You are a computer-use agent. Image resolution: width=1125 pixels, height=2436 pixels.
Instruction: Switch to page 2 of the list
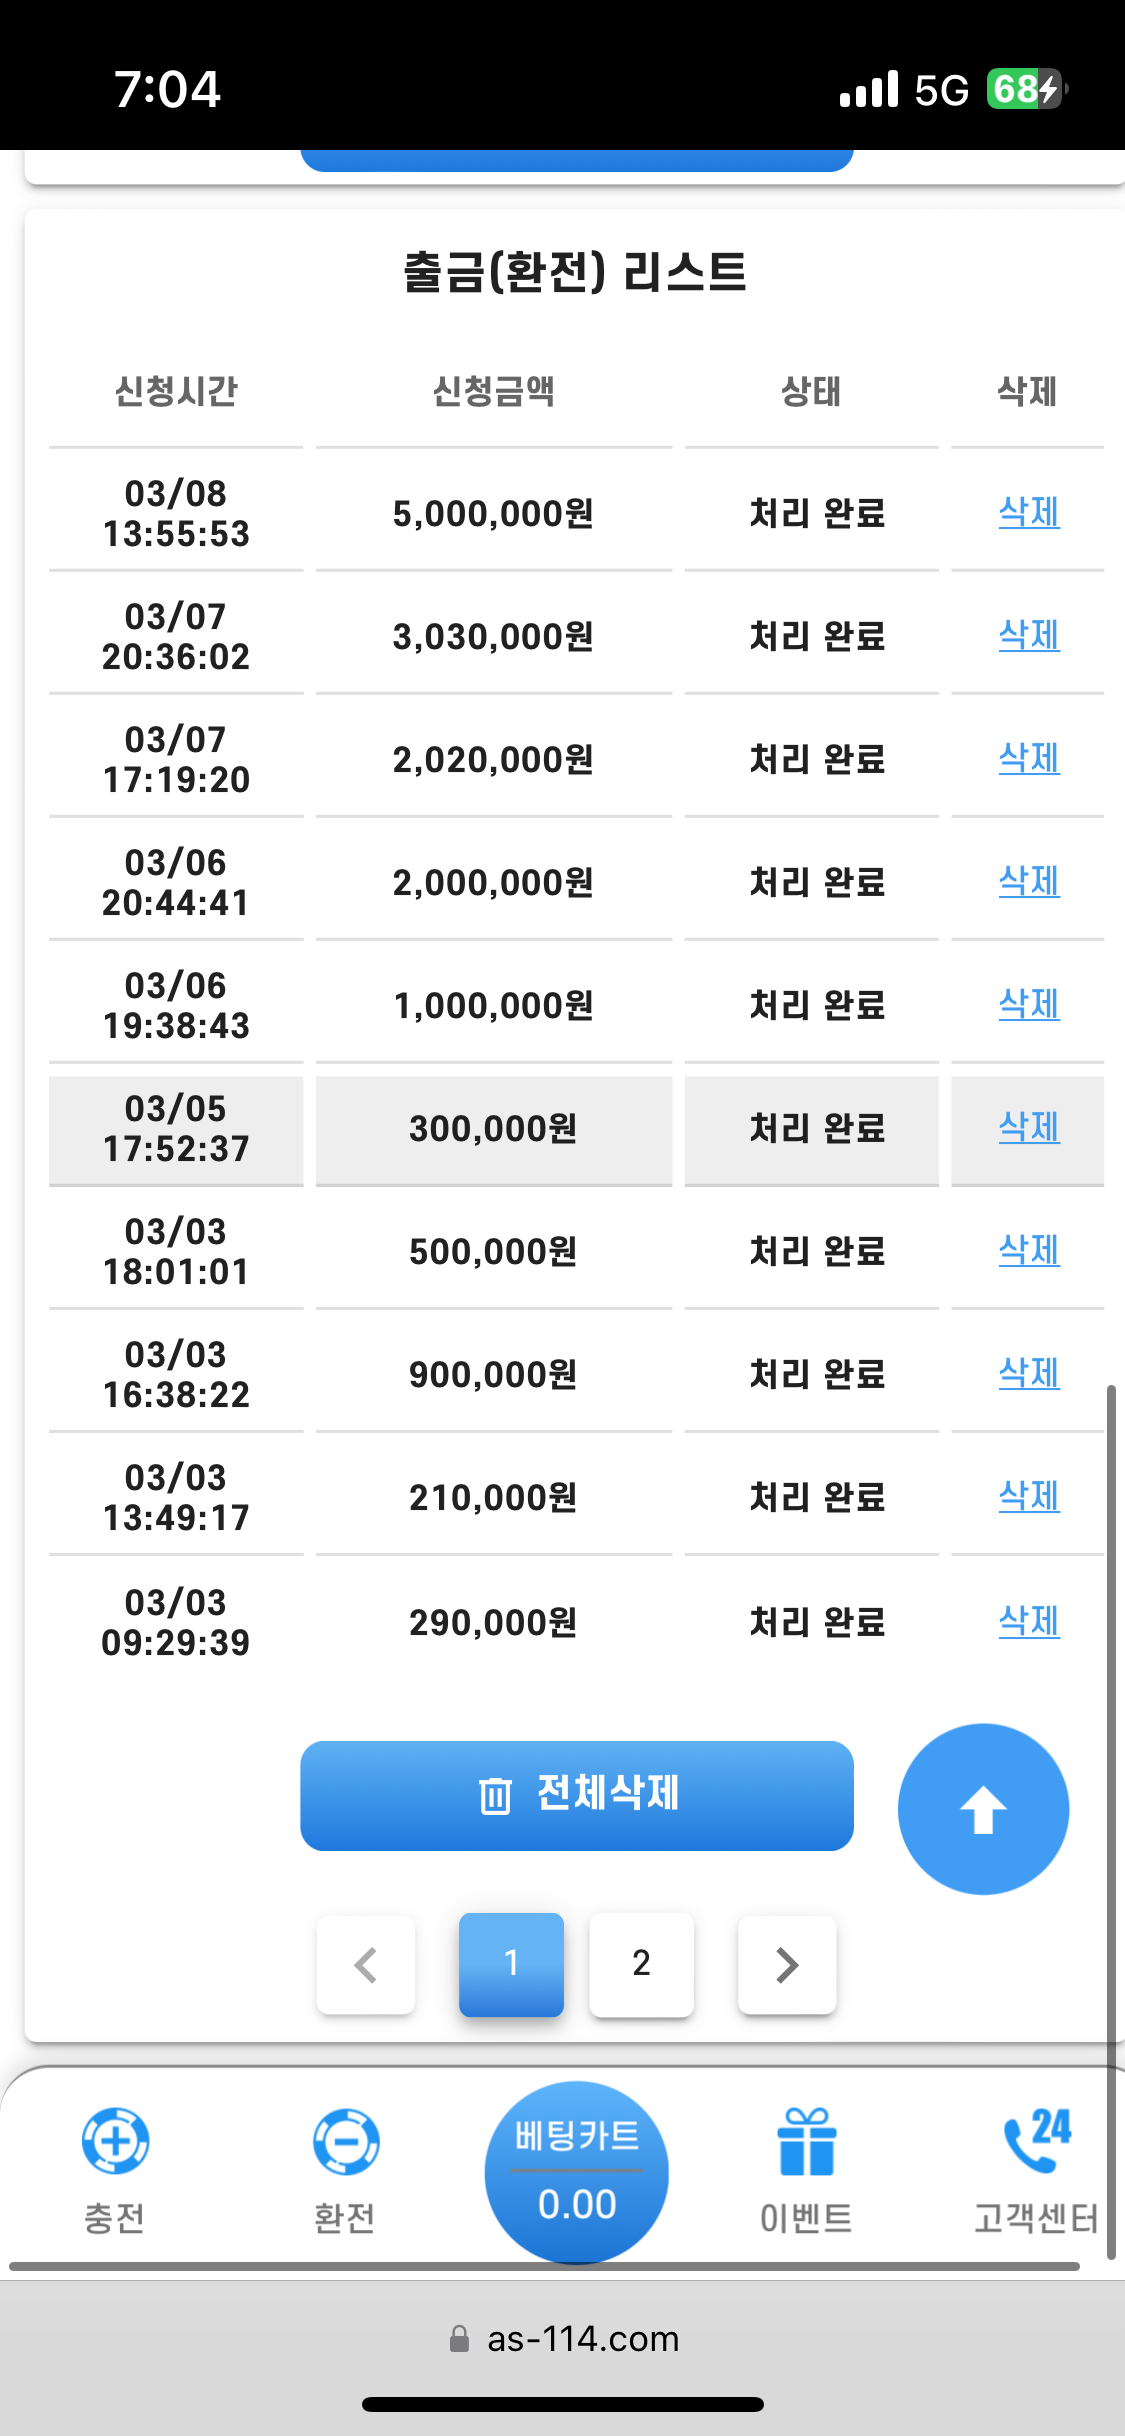tap(641, 1964)
